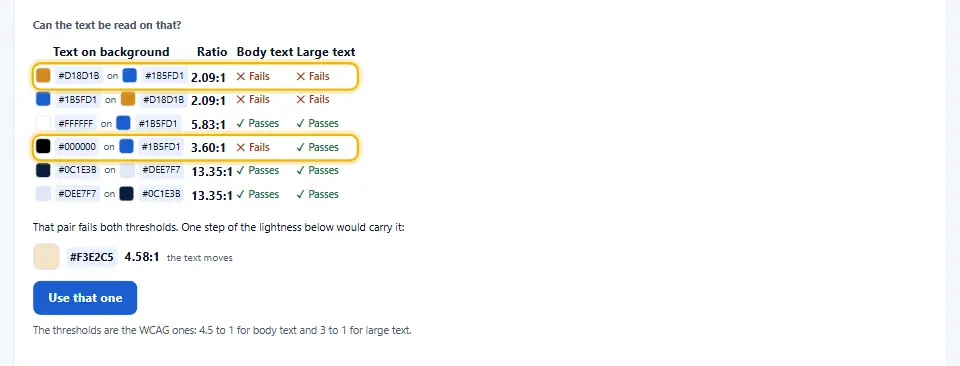Select the #F3E2C5 hex code label
Image resolution: width=960 pixels, height=366 pixels.
tap(91, 257)
